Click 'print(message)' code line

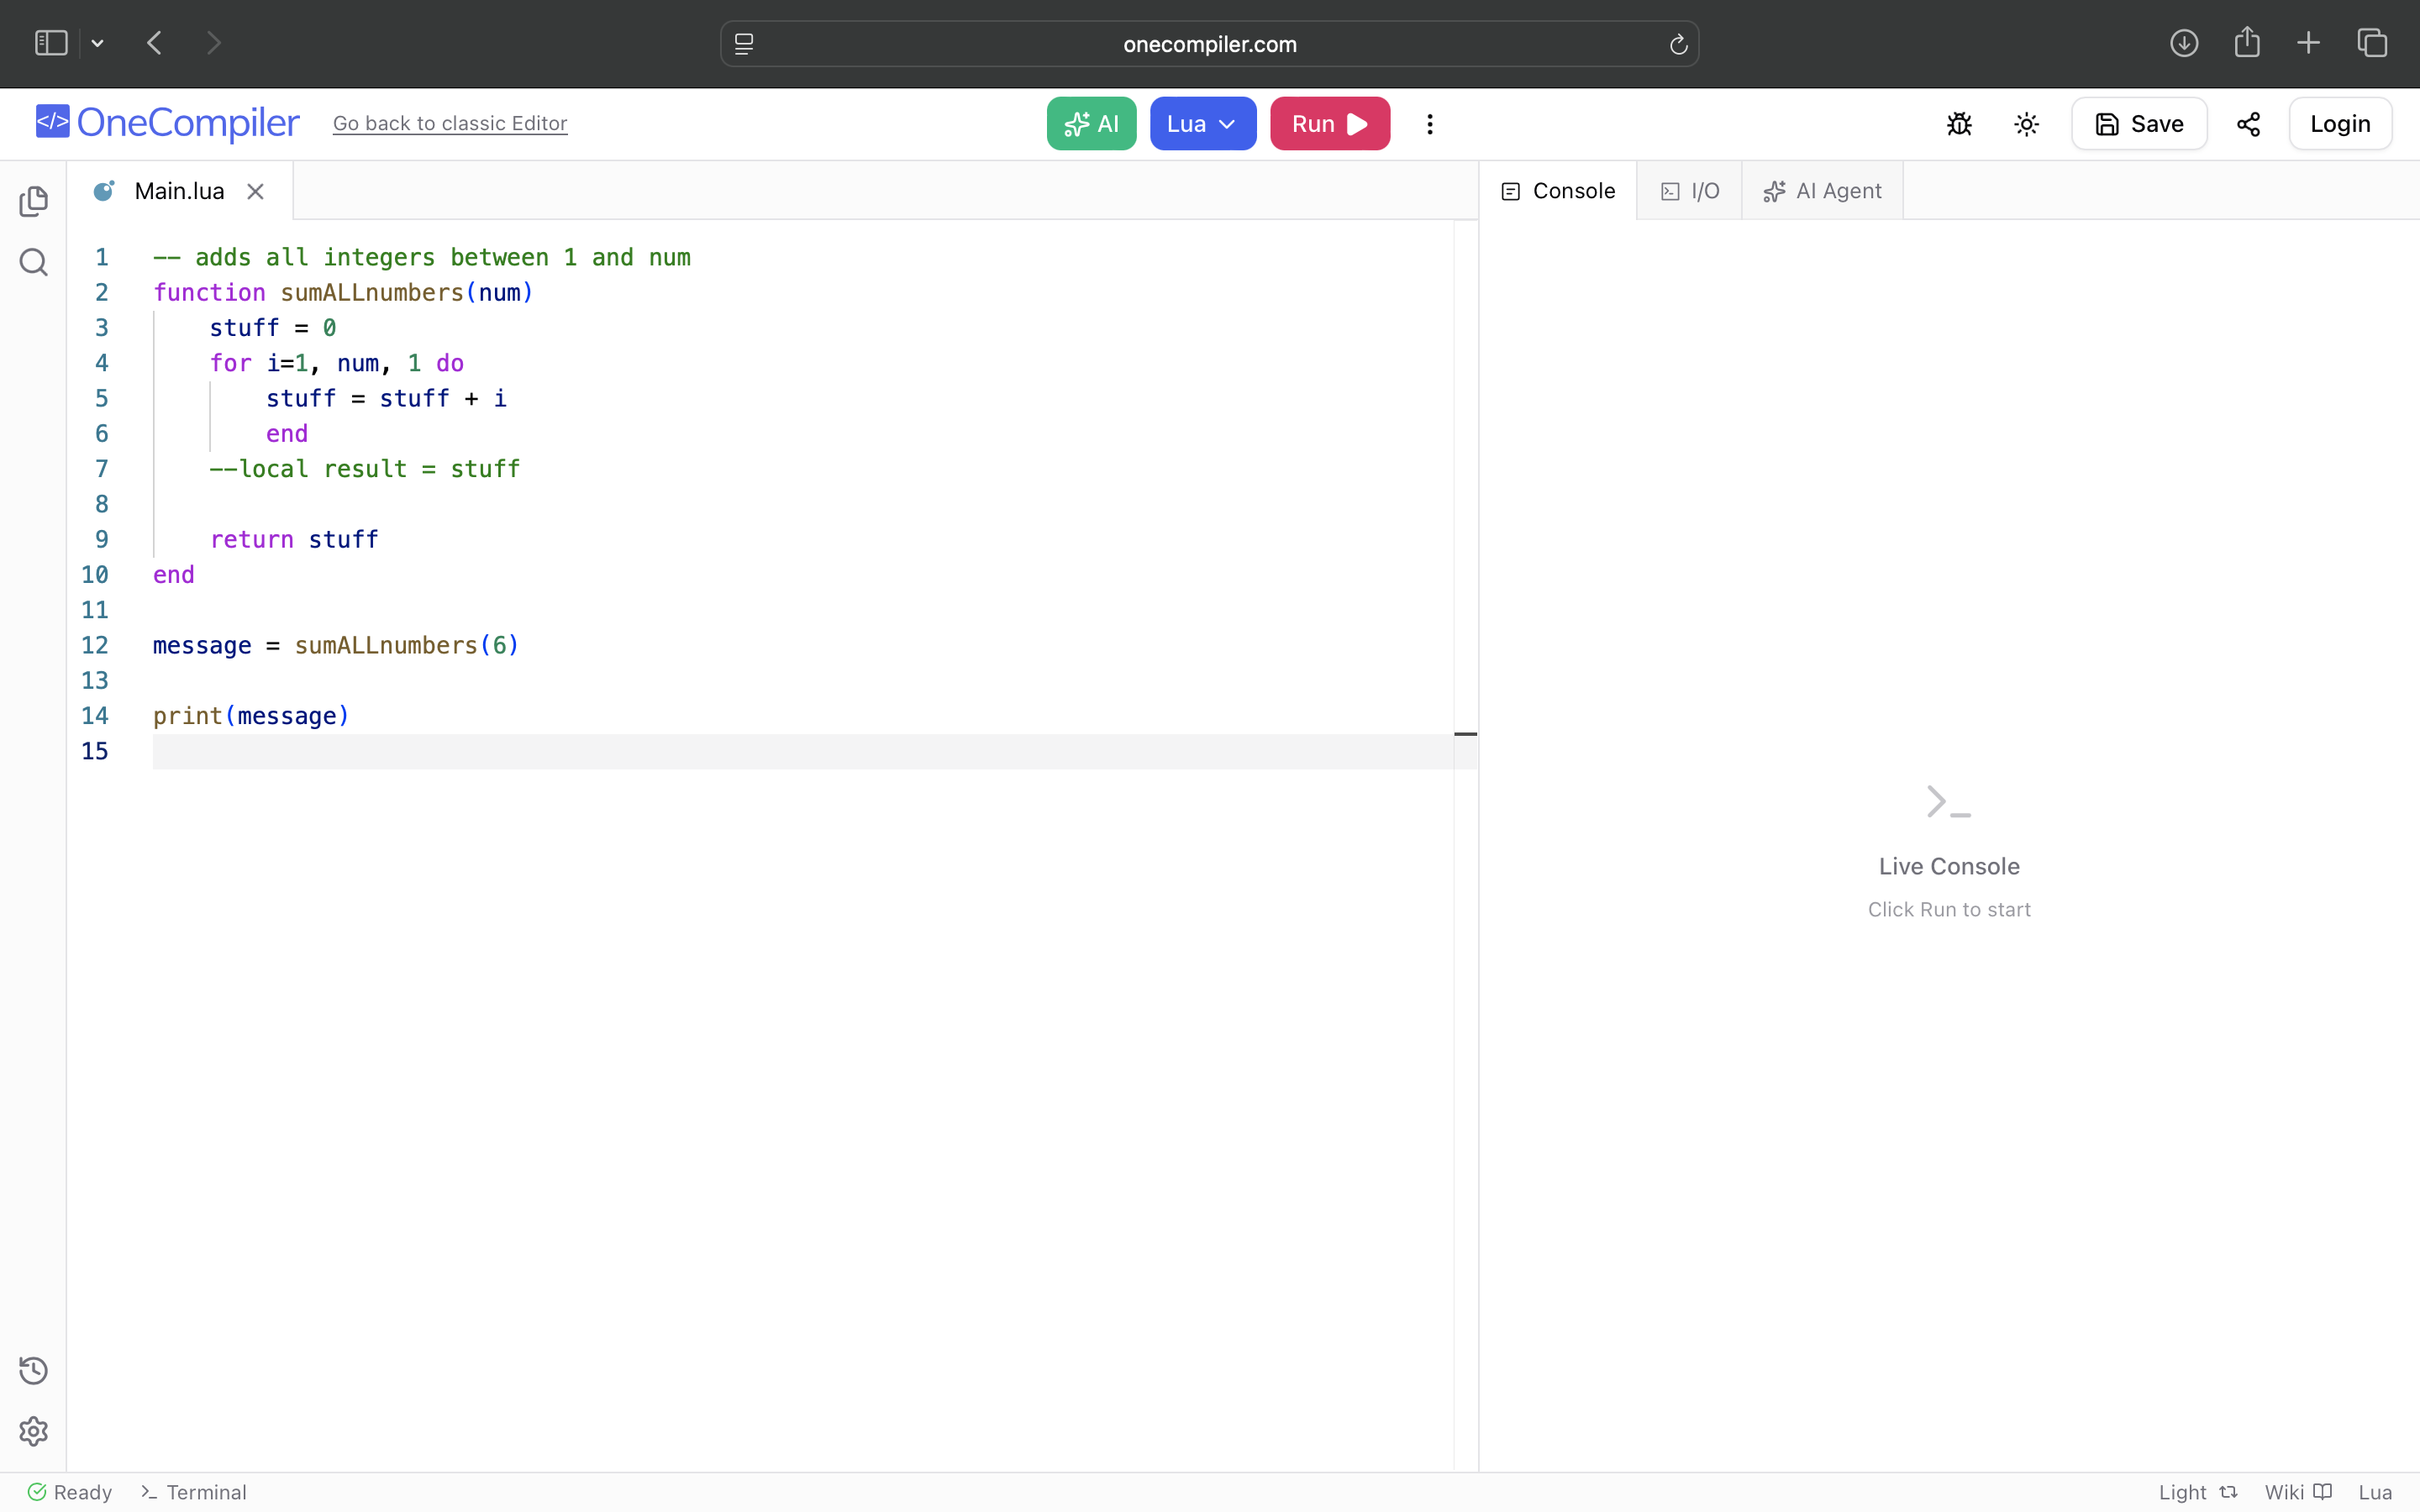point(251,716)
